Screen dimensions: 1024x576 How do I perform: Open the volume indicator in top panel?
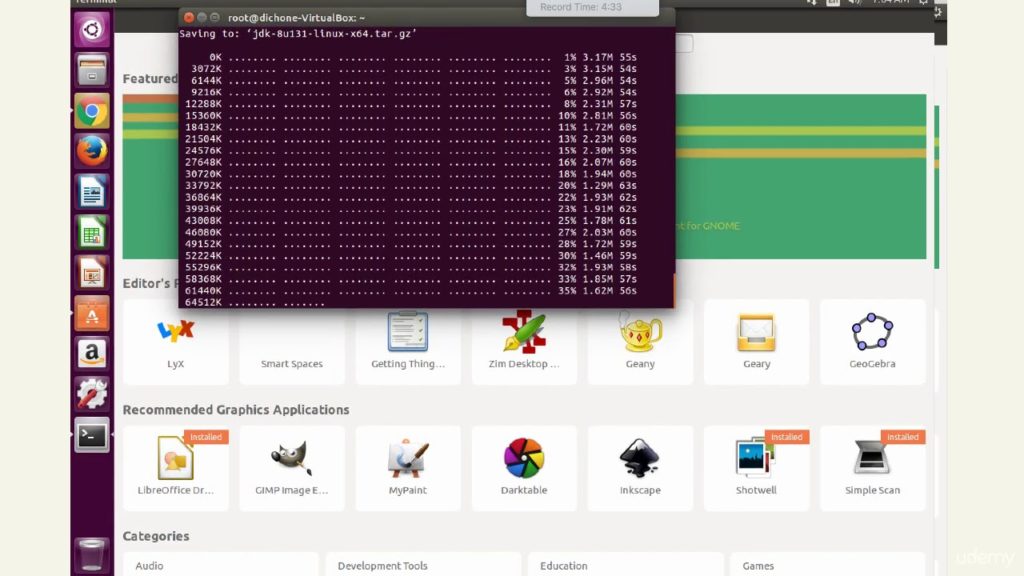[x=854, y=3]
